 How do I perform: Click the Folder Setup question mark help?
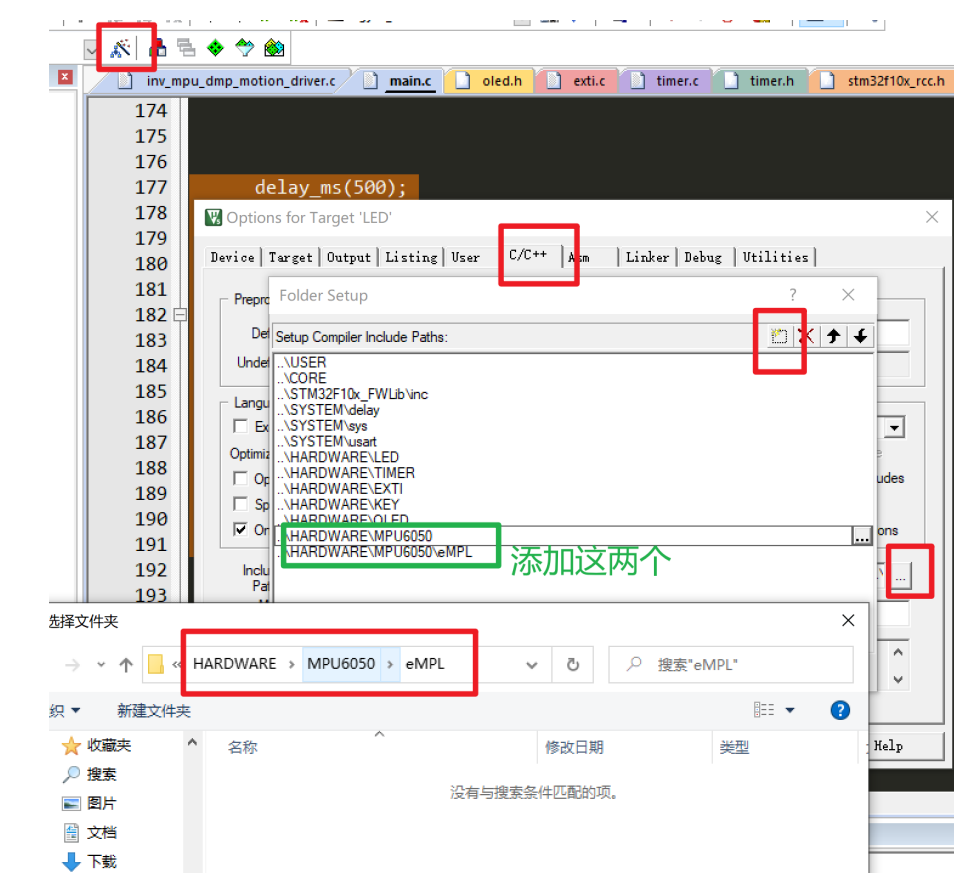pos(793,295)
